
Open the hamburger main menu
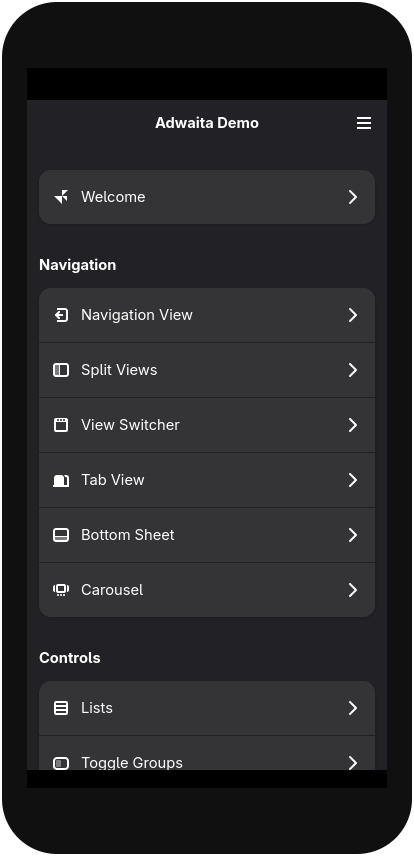click(x=364, y=123)
